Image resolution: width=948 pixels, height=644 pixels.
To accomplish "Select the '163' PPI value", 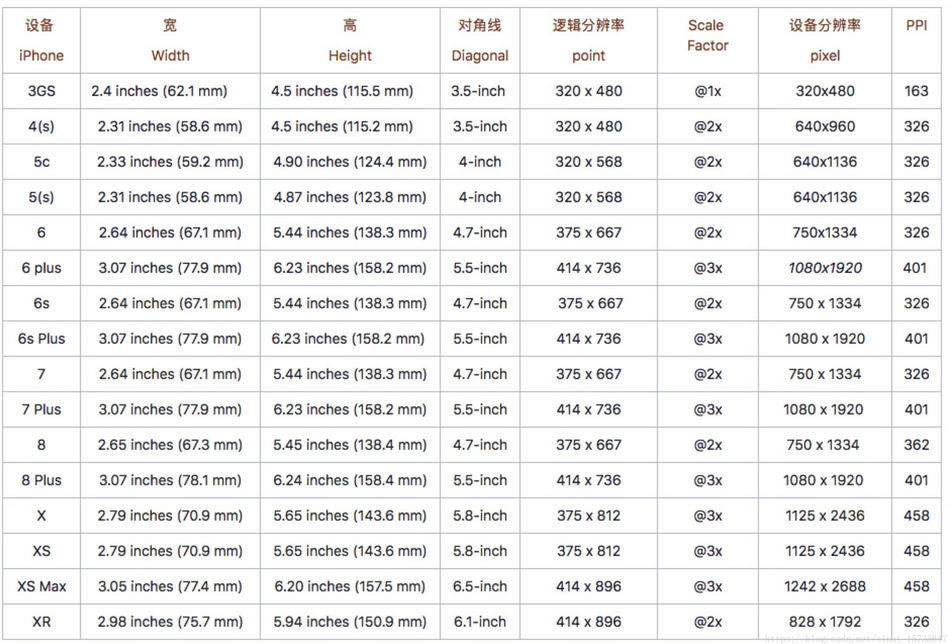I will [x=916, y=91].
